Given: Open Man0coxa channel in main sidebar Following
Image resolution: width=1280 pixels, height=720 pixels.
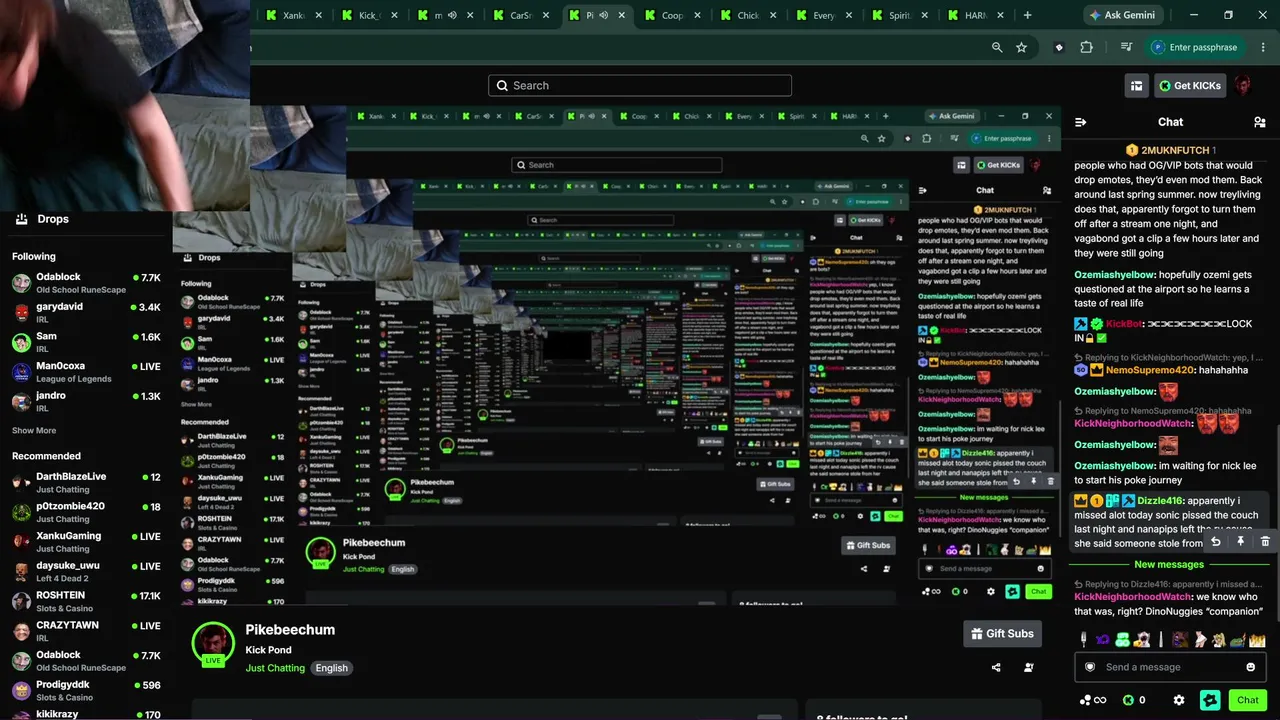Looking at the screenshot, I should (86, 372).
